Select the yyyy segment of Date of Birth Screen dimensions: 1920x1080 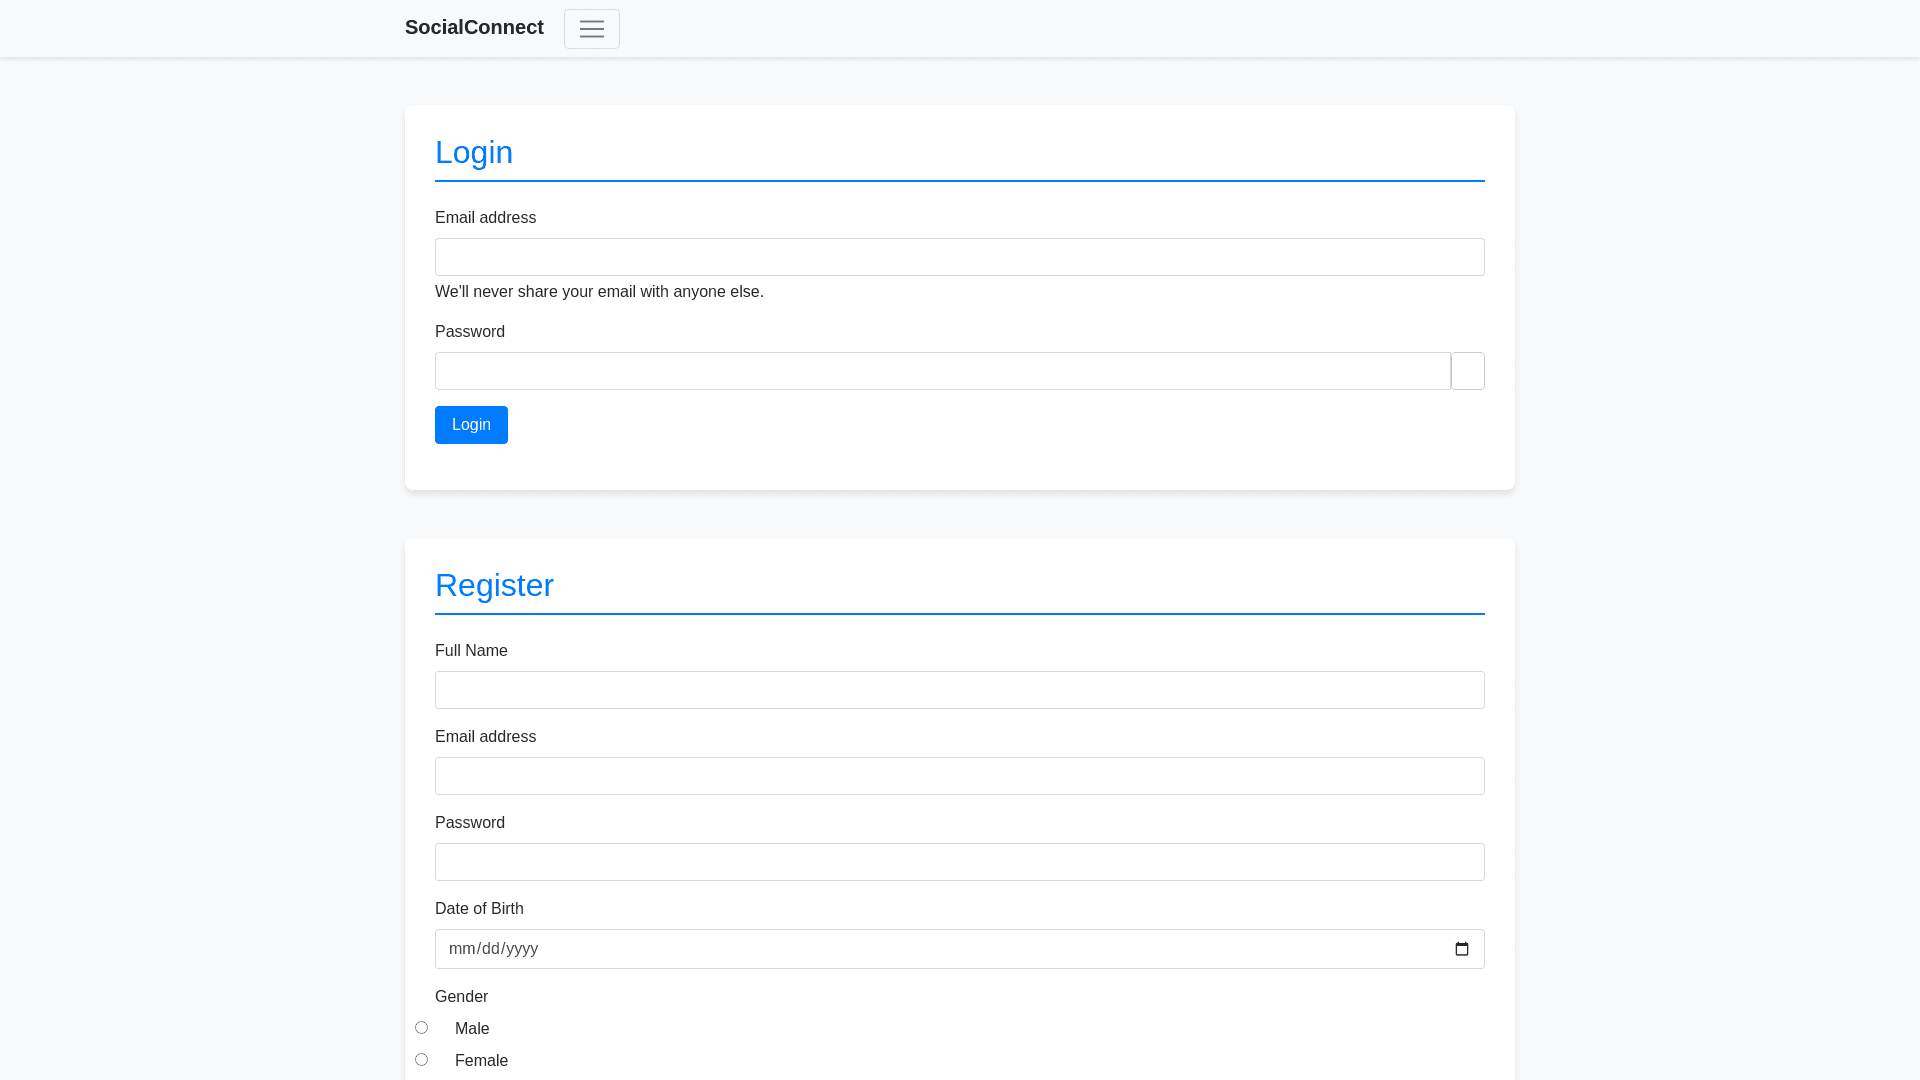pyautogui.click(x=522, y=949)
